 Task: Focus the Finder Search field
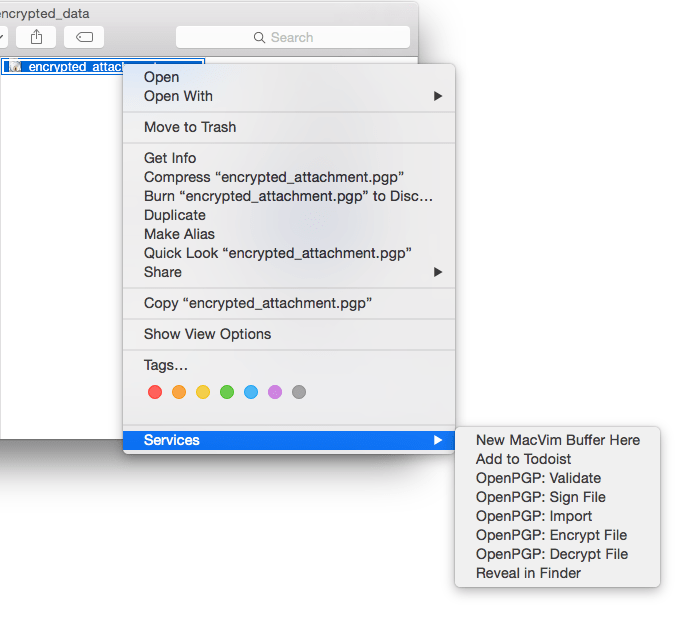(x=292, y=37)
